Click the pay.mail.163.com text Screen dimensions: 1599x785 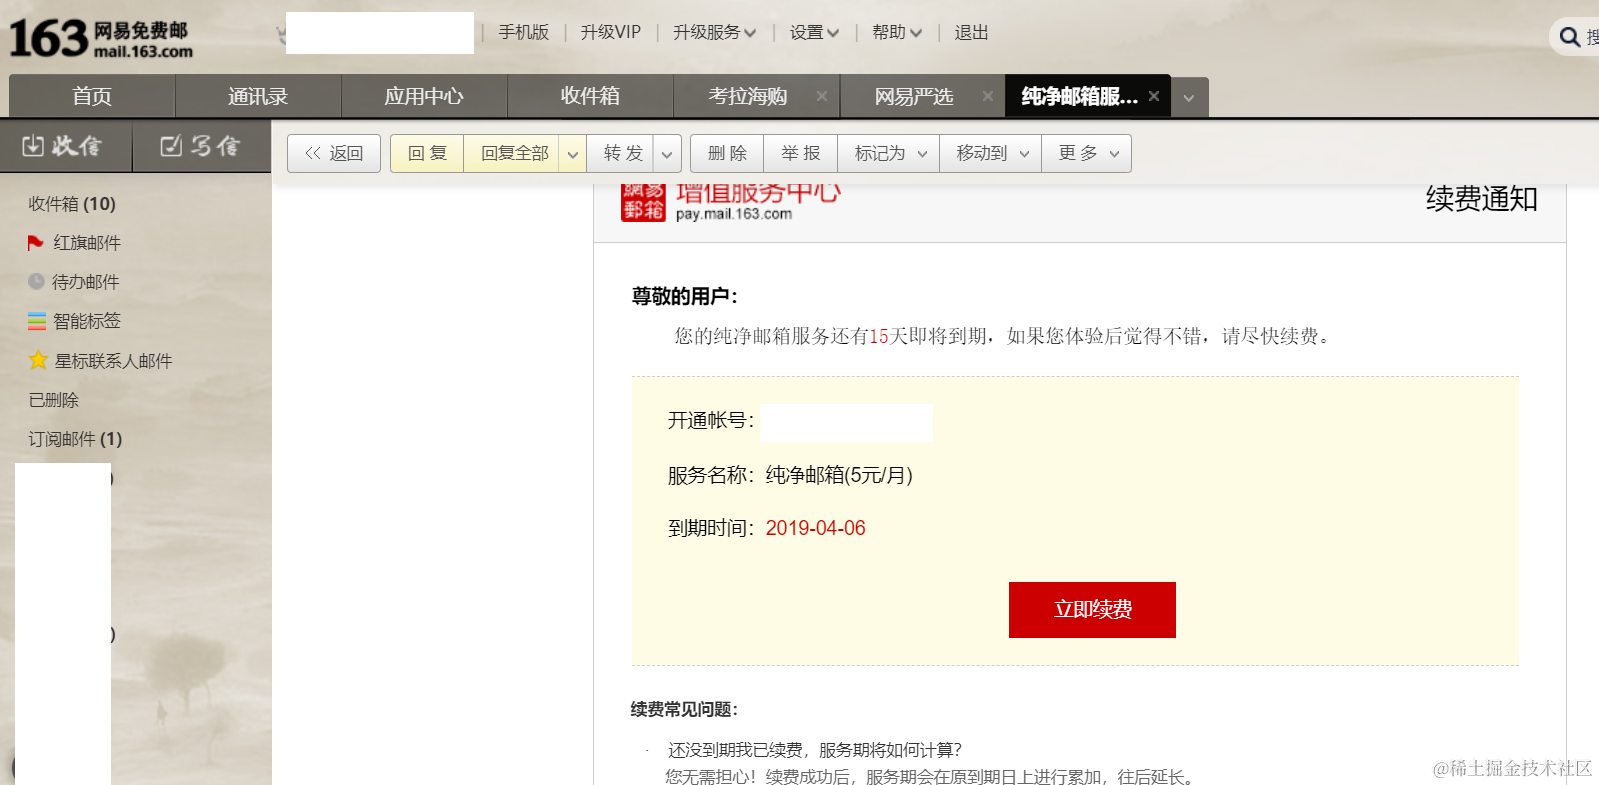pos(734,214)
